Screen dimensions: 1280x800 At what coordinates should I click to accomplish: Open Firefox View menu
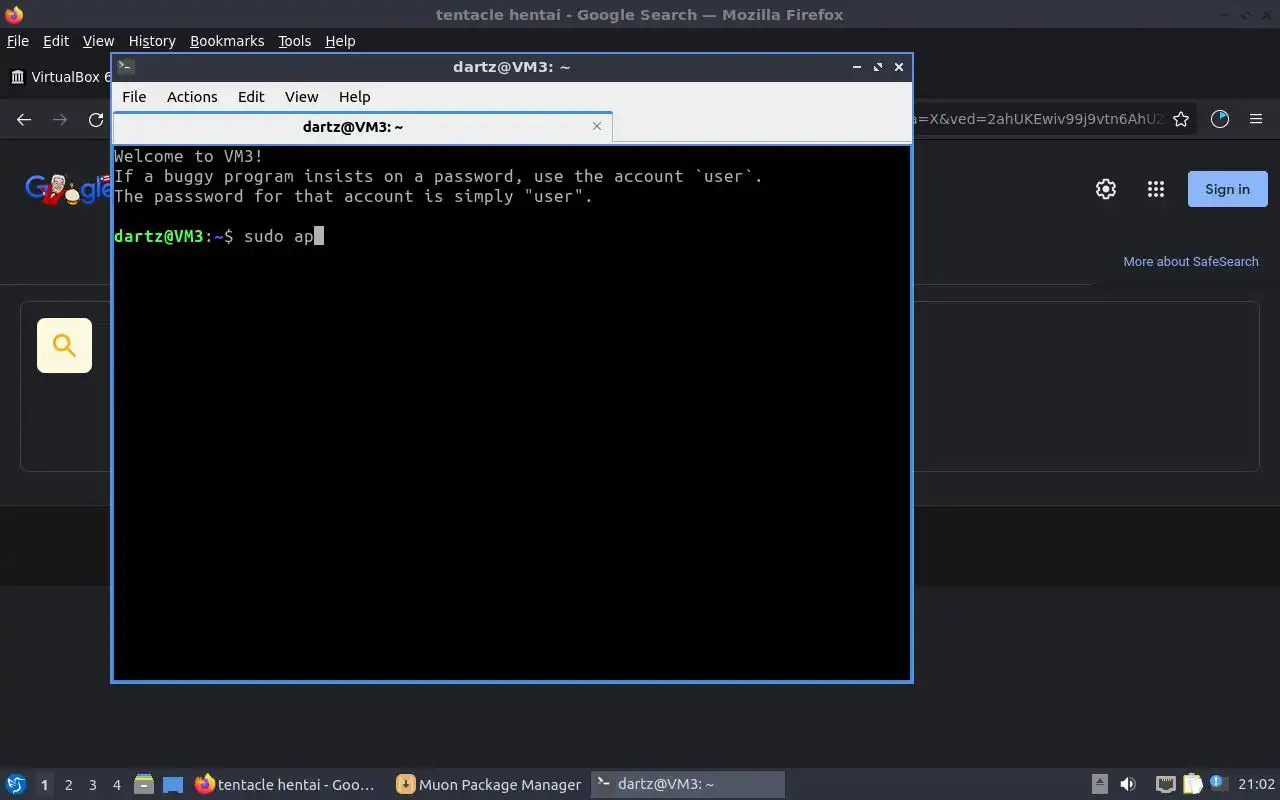[x=98, y=41]
